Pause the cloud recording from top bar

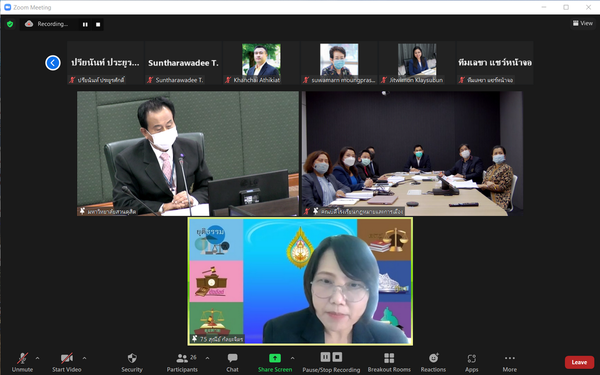85,24
